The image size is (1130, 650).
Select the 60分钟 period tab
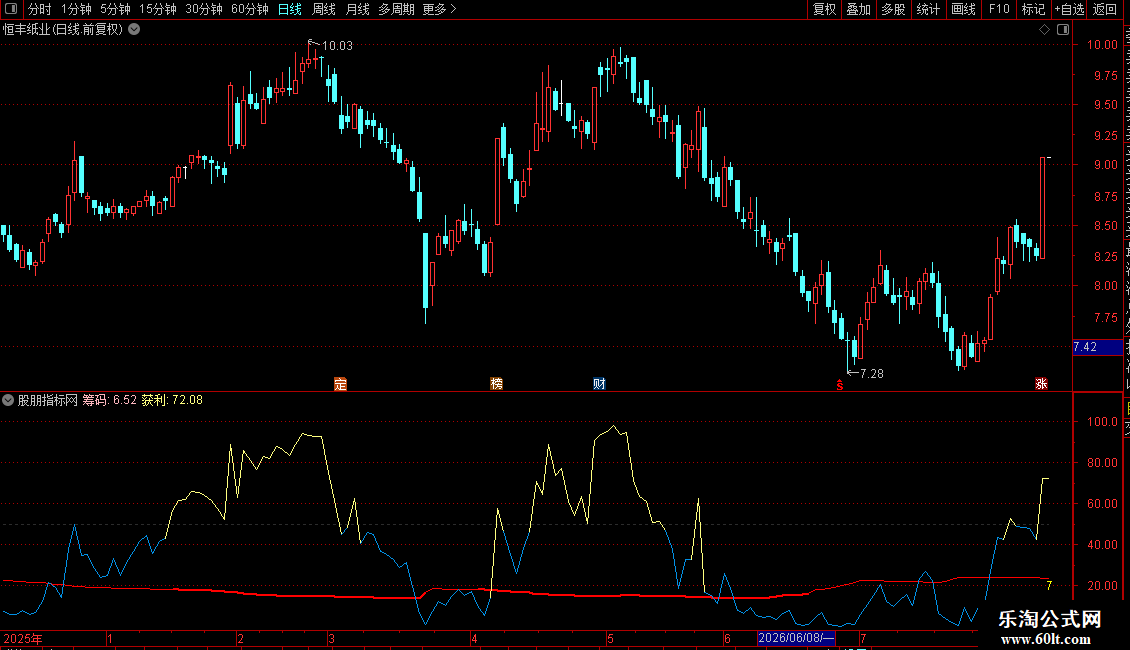[249, 9]
